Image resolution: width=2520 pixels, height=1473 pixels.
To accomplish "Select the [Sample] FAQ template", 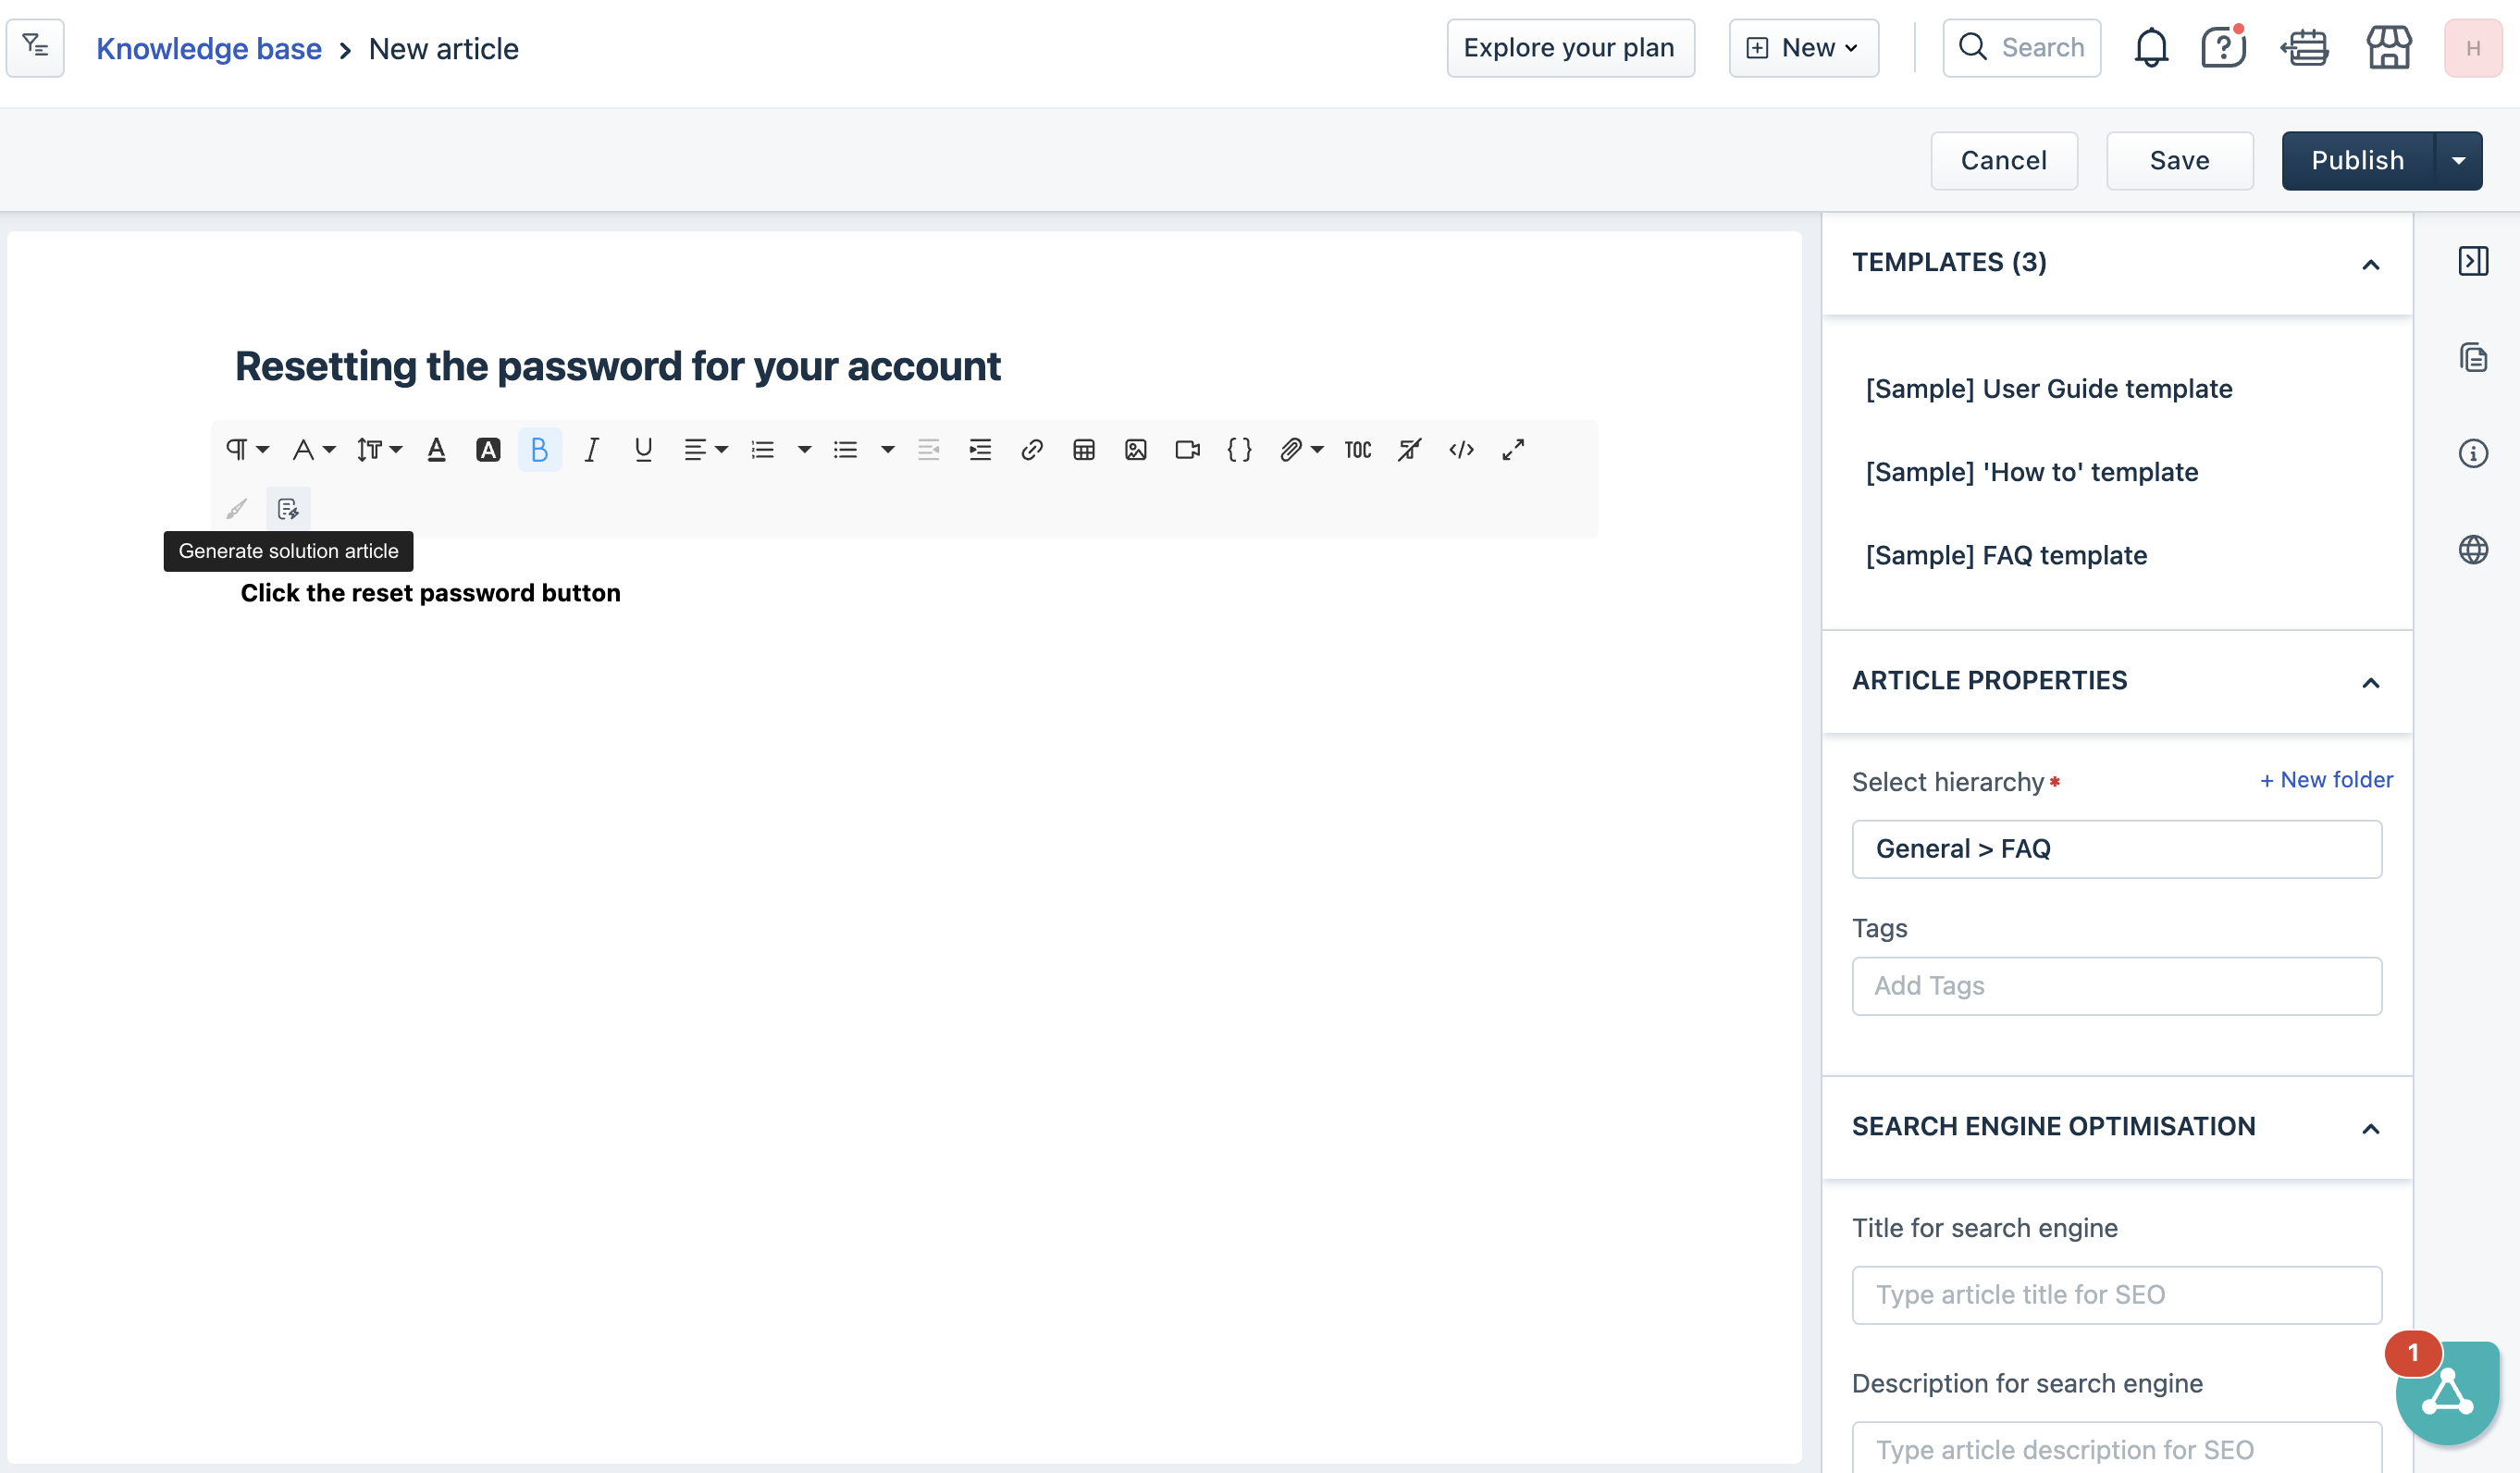I will 2006,555.
